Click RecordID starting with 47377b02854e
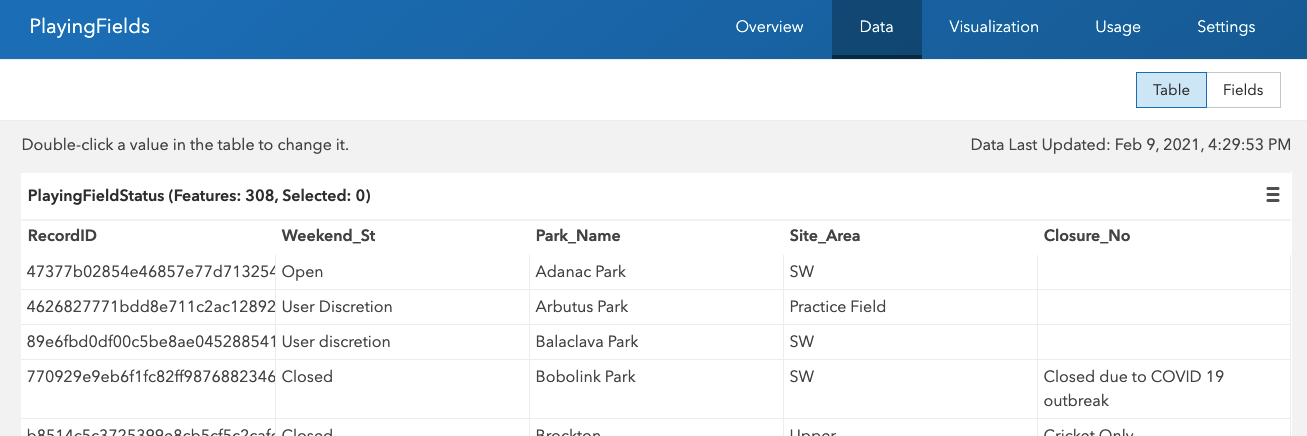Image resolution: width=1307 pixels, height=436 pixels. coord(149,272)
